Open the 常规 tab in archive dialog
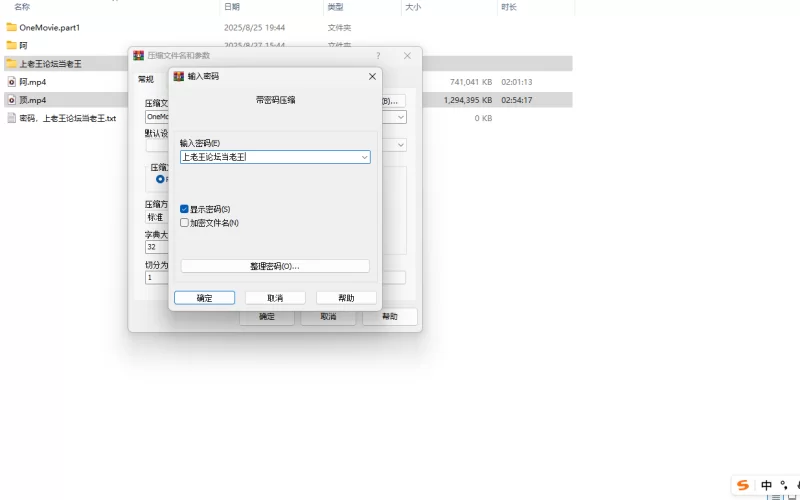The width and height of the screenshot is (800, 500). (x=146, y=79)
